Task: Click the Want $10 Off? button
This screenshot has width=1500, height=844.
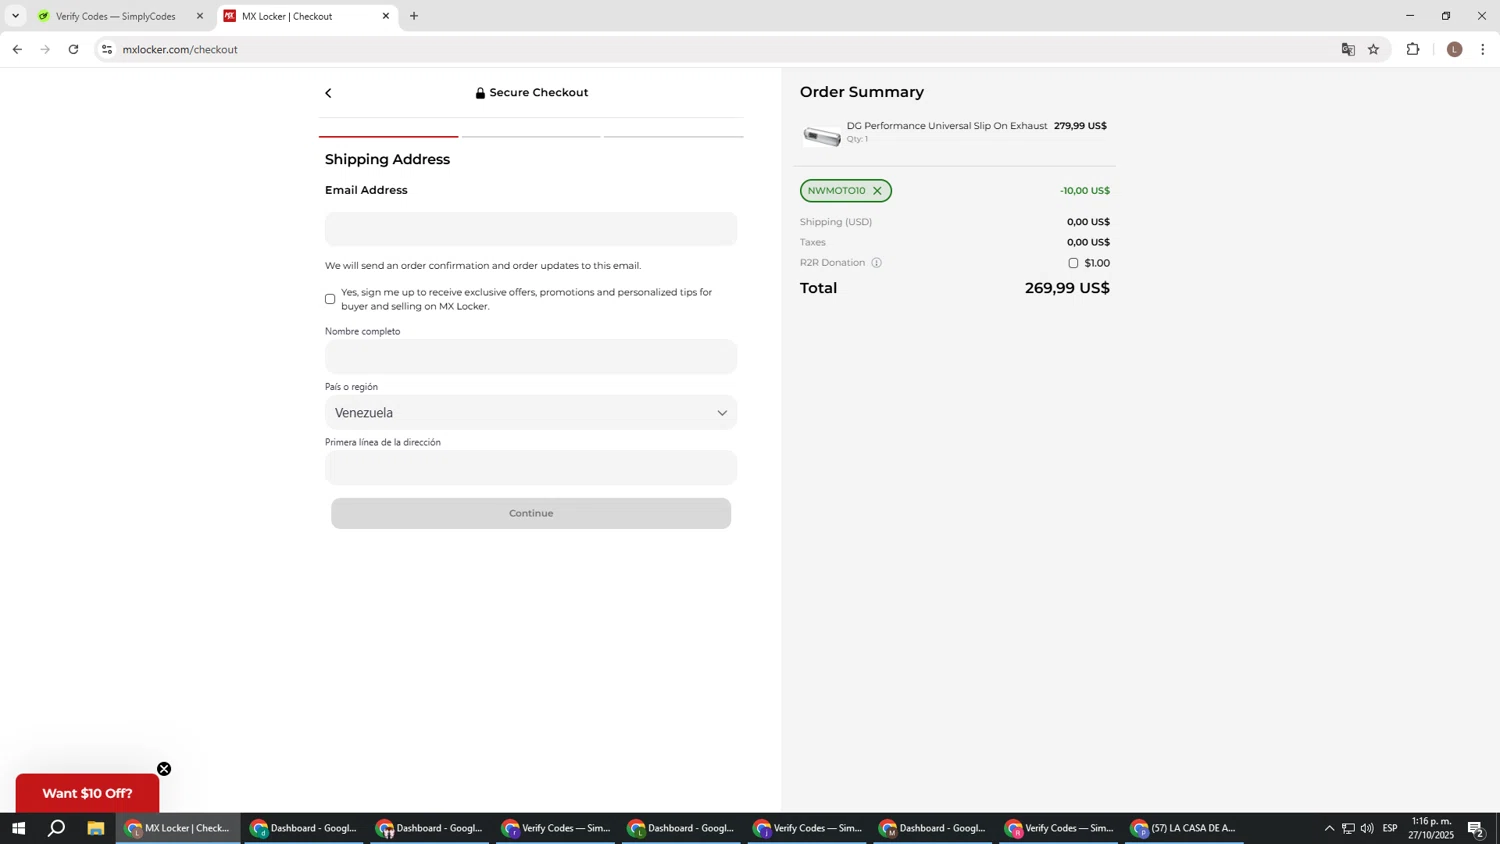Action: pyautogui.click(x=87, y=794)
